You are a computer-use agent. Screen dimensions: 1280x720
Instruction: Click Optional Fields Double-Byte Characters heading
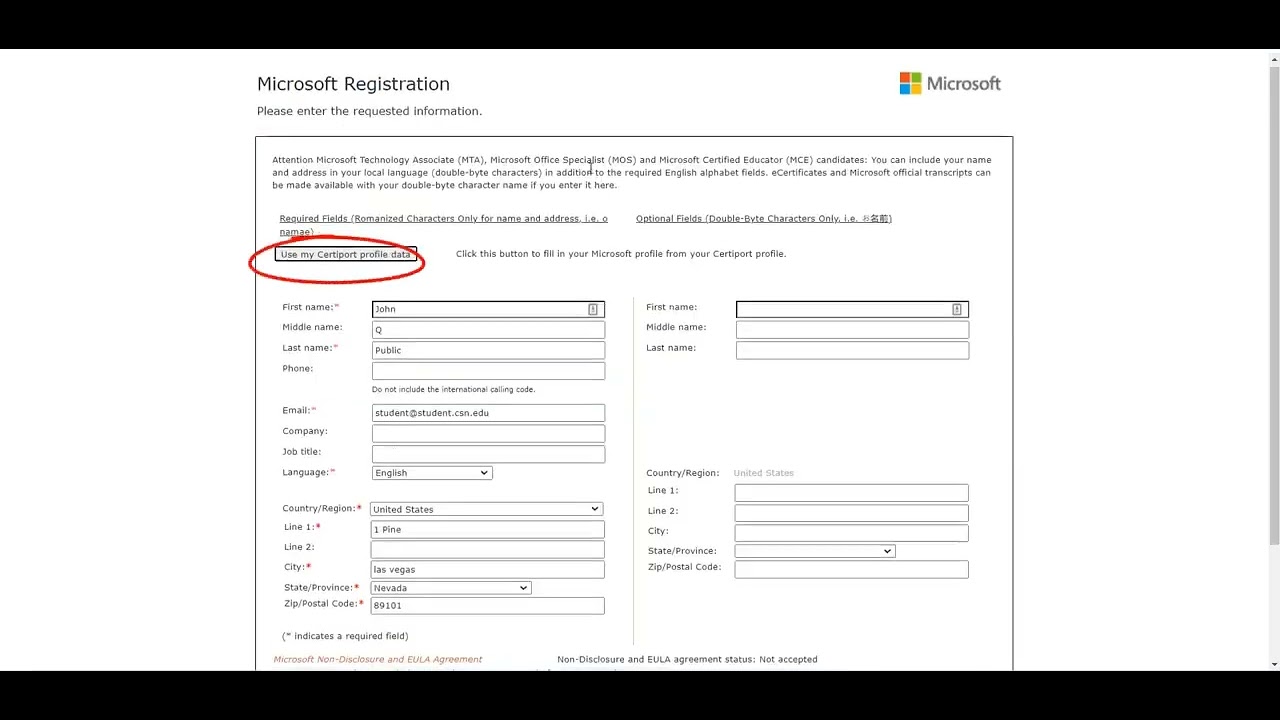[764, 218]
